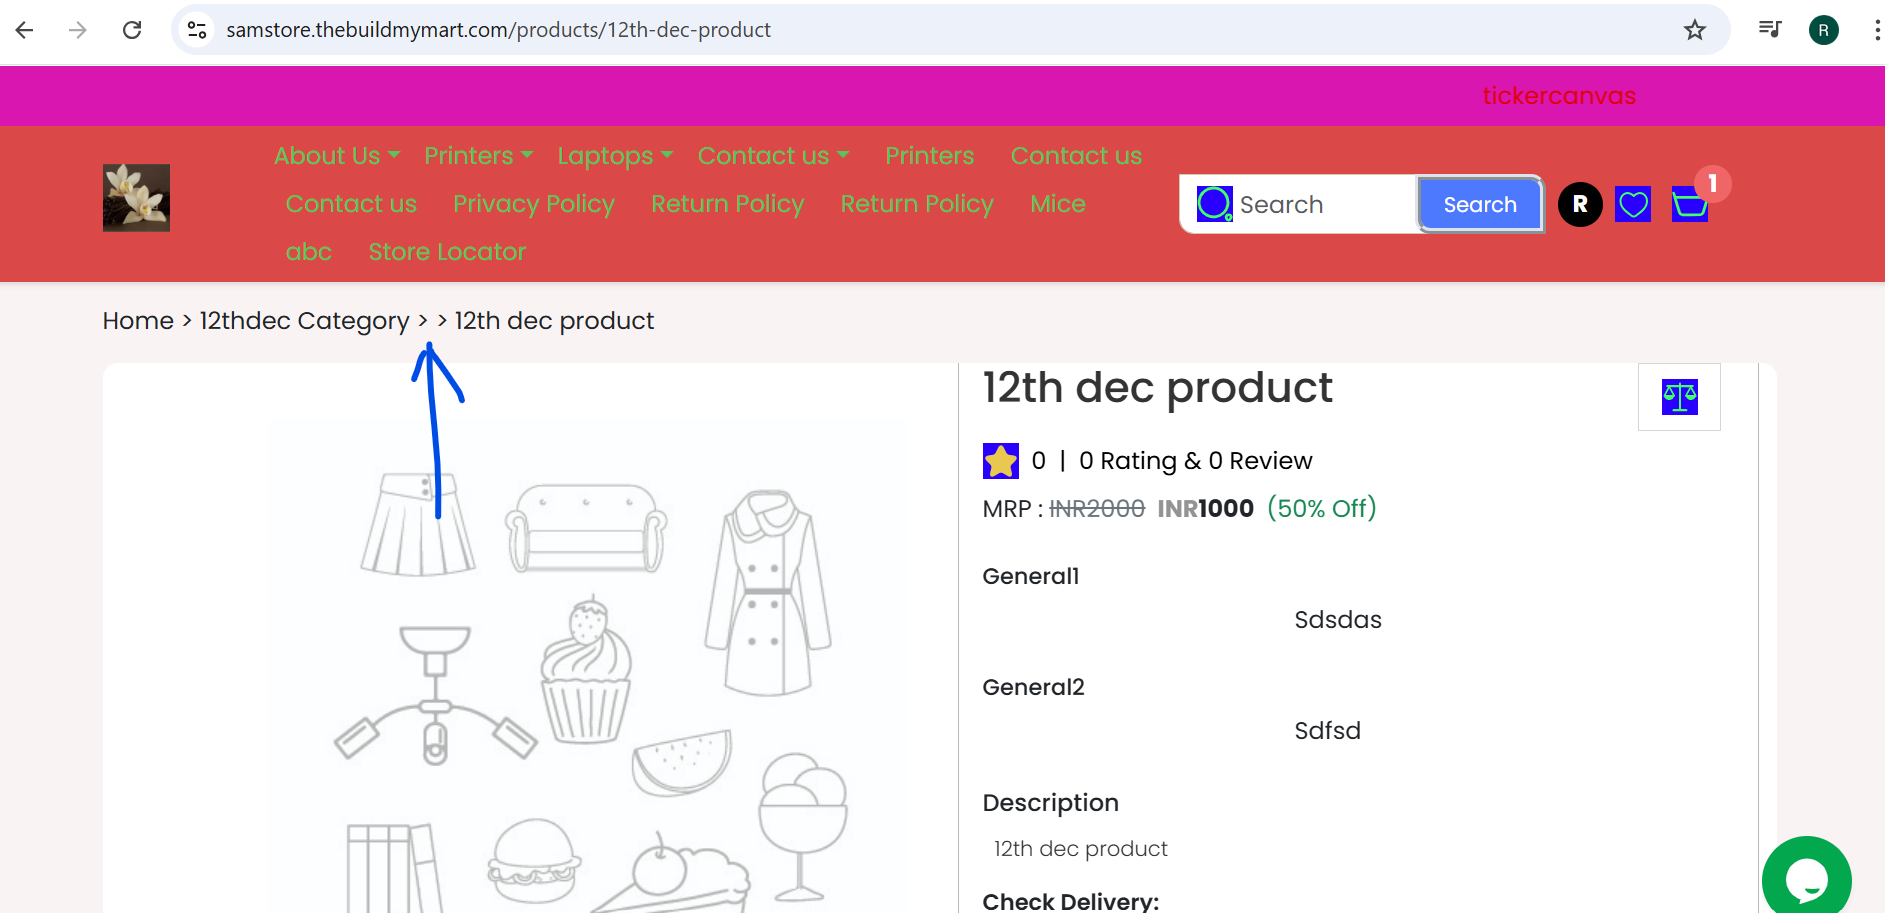Screen dimensions: 1885x913
Task: Expand the first Contact us dropdown
Action: (x=773, y=156)
